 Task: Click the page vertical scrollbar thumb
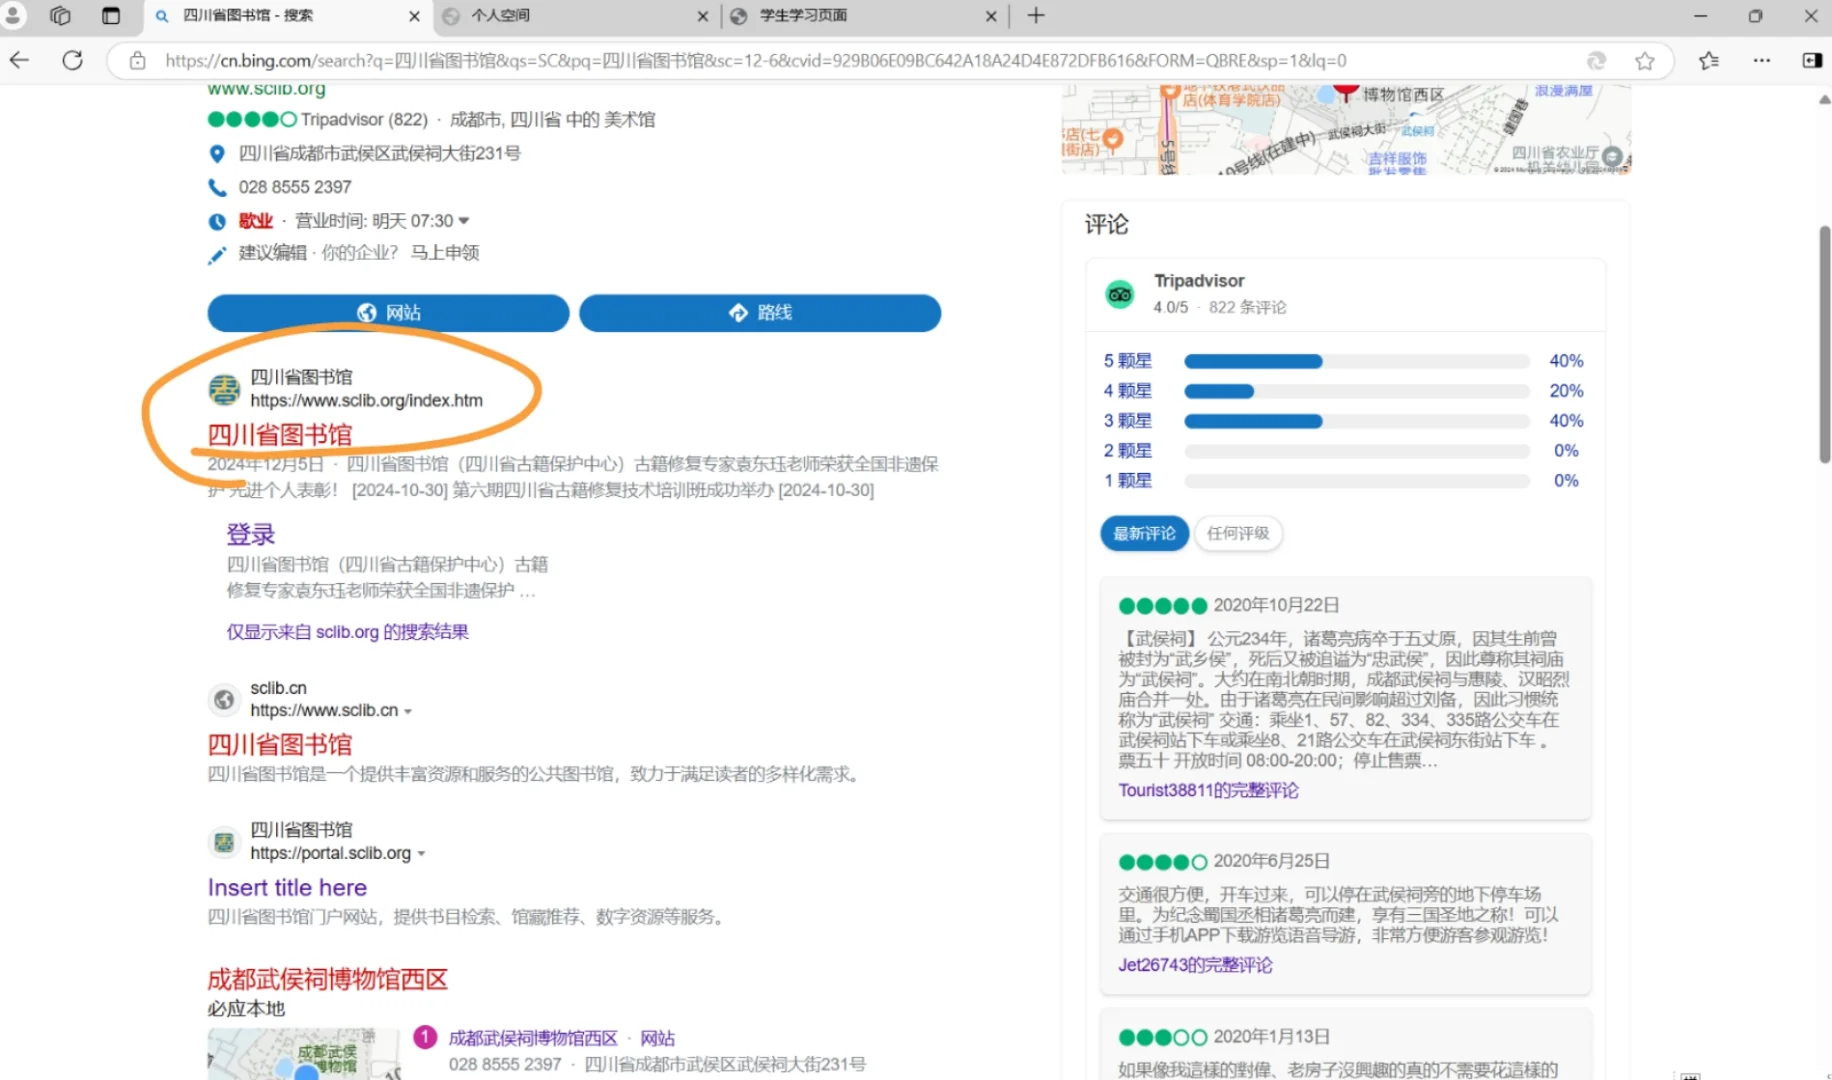(1824, 345)
